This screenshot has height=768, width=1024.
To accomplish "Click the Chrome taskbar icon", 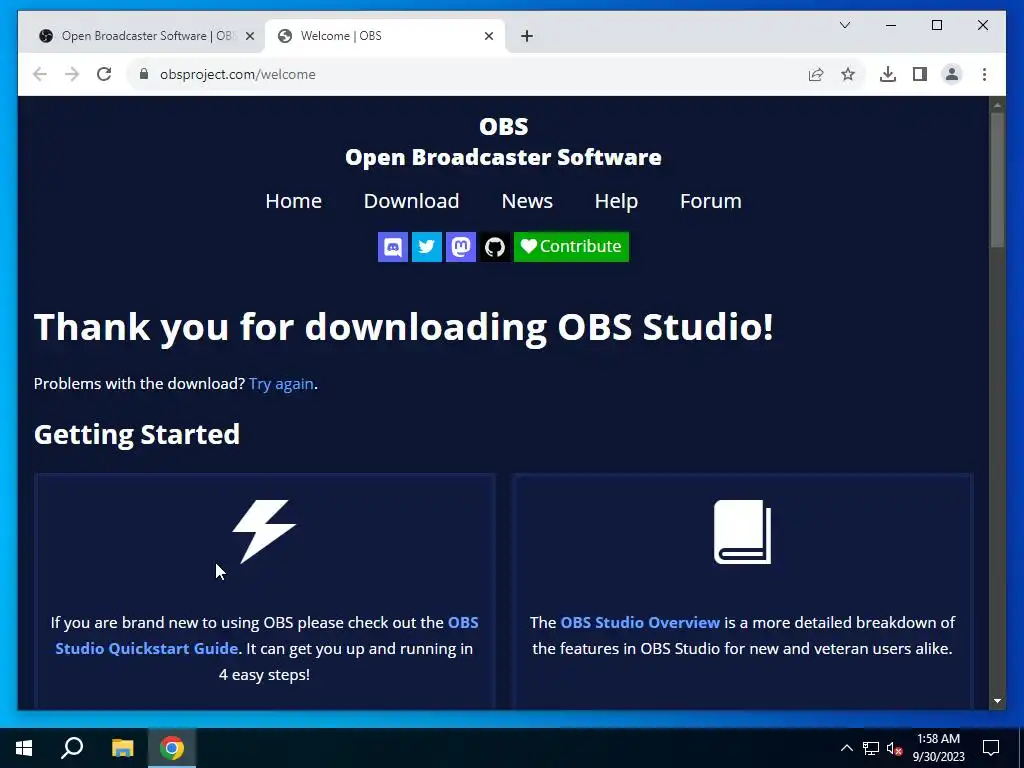I will click(x=172, y=748).
